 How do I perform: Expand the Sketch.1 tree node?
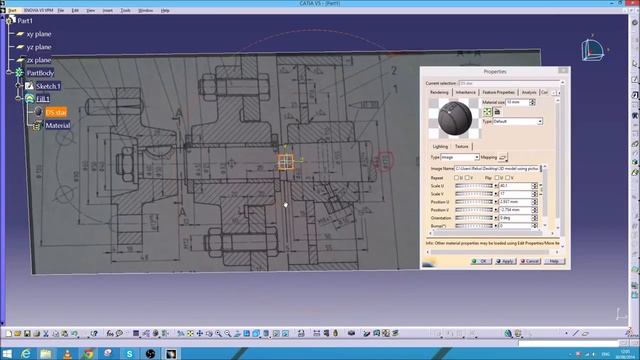(x=18, y=86)
